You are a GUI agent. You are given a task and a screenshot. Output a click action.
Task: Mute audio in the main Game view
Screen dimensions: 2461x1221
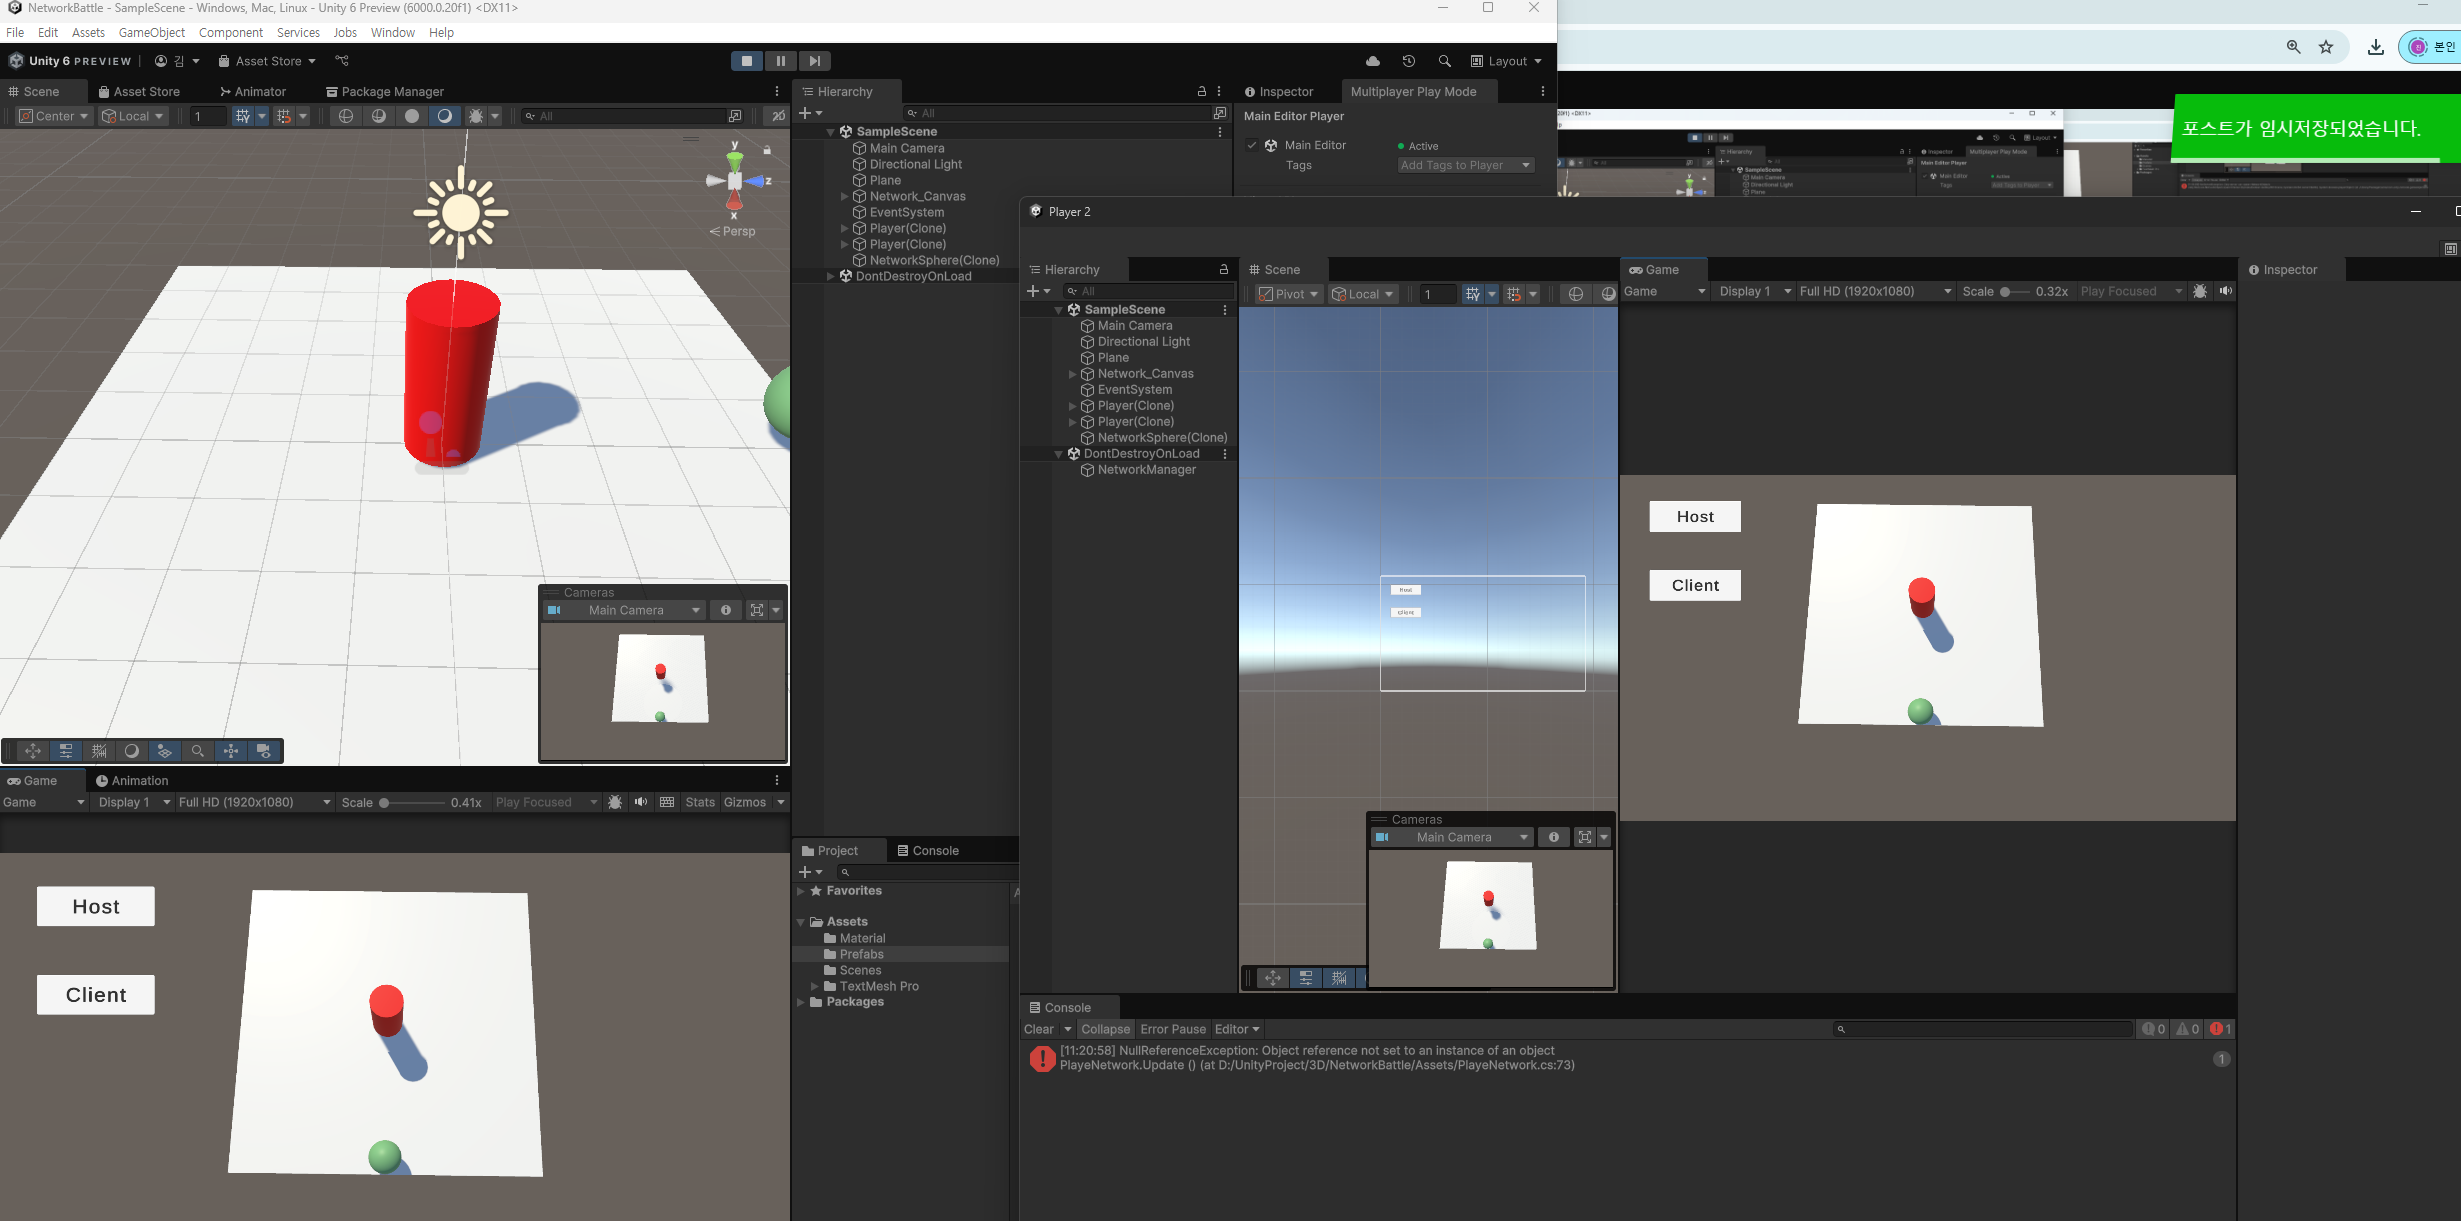(x=641, y=802)
